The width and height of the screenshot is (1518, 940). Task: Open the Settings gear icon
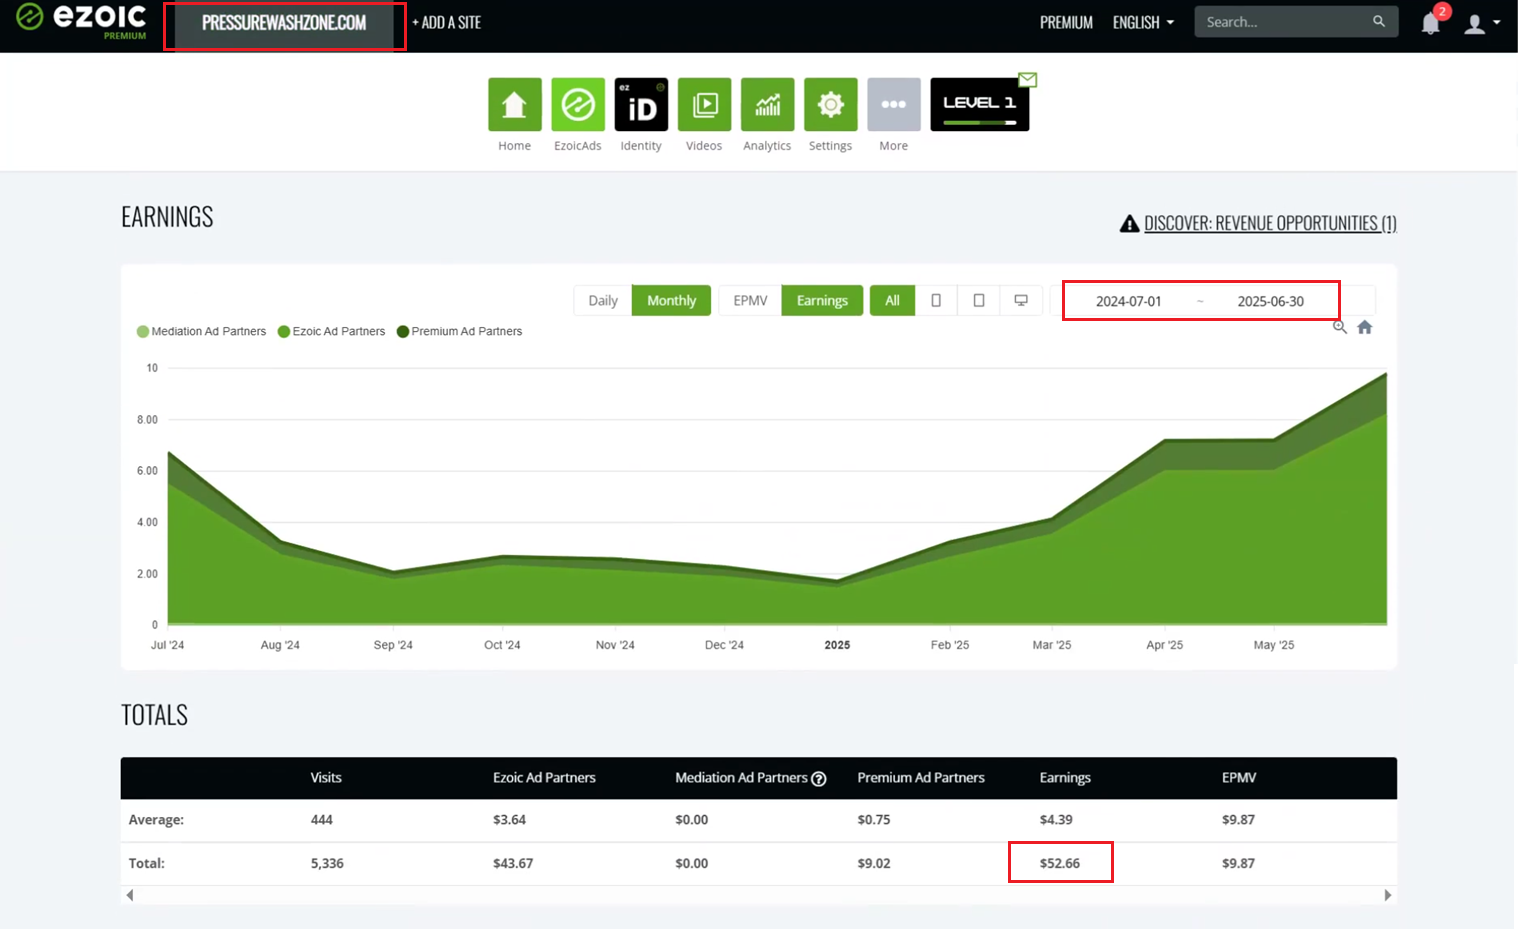831,104
